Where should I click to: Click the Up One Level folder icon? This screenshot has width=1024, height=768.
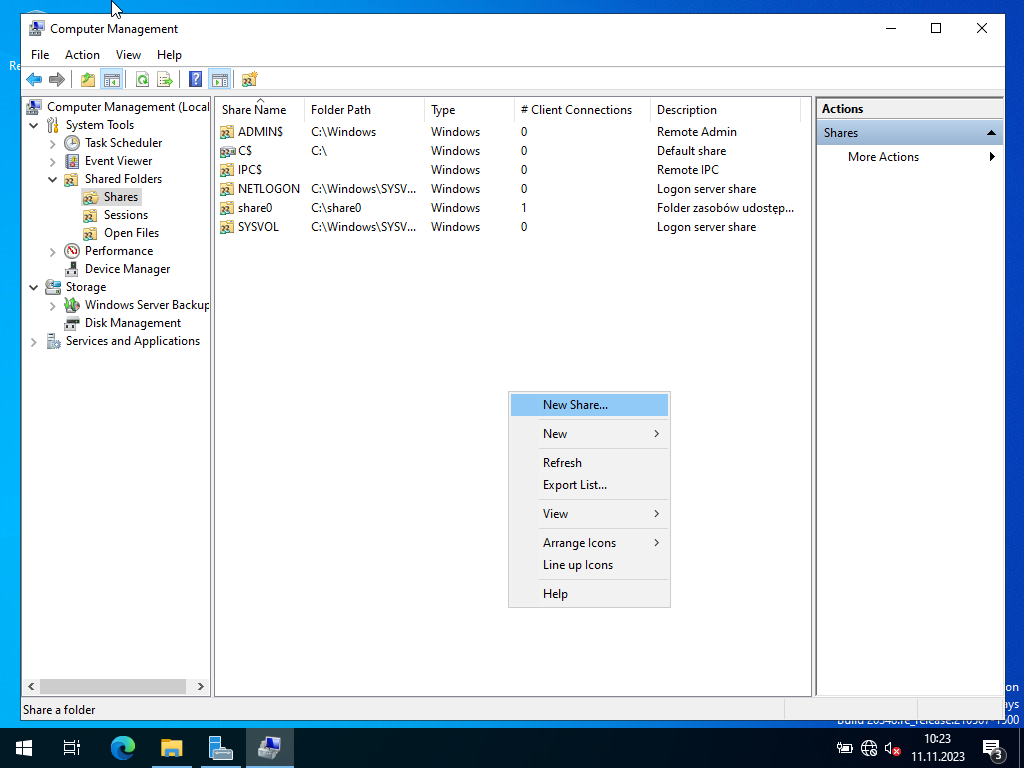(88, 79)
